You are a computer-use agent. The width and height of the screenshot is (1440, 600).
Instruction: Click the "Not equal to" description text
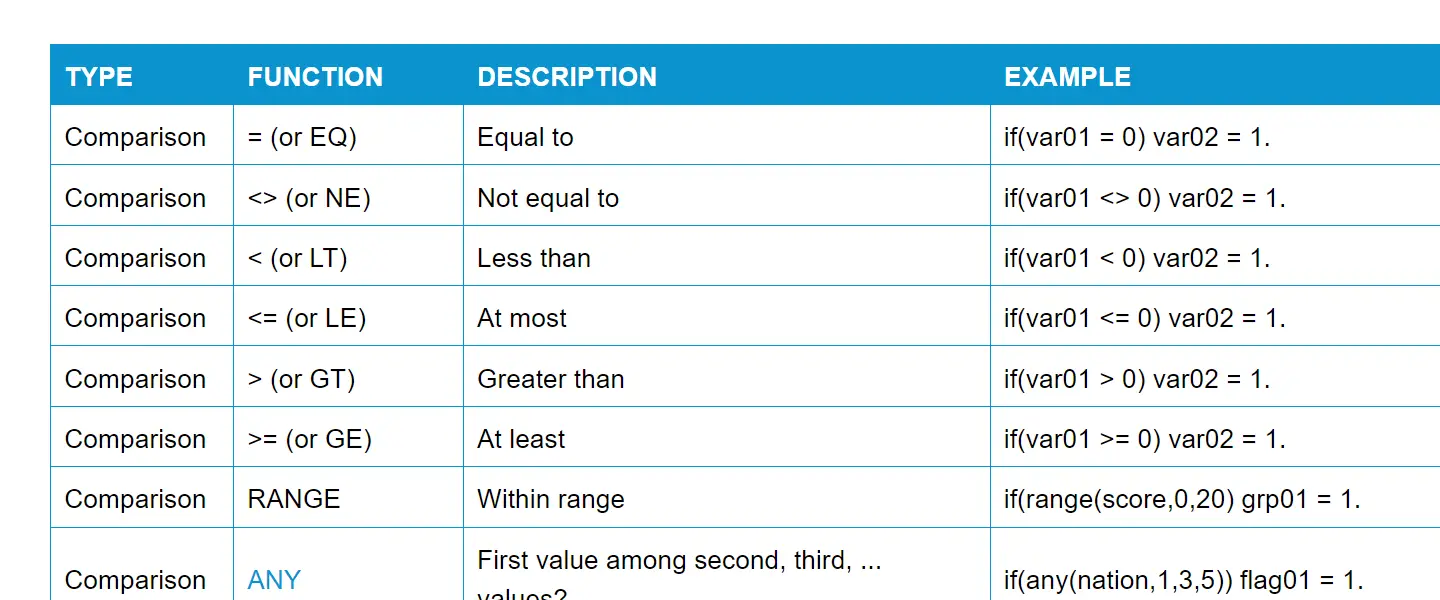click(x=548, y=198)
